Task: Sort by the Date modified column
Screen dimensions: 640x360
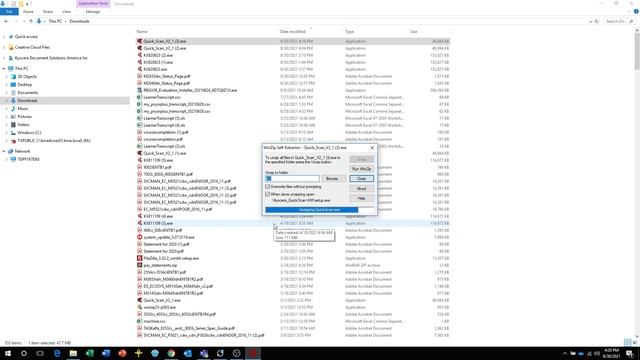Action: [293, 31]
